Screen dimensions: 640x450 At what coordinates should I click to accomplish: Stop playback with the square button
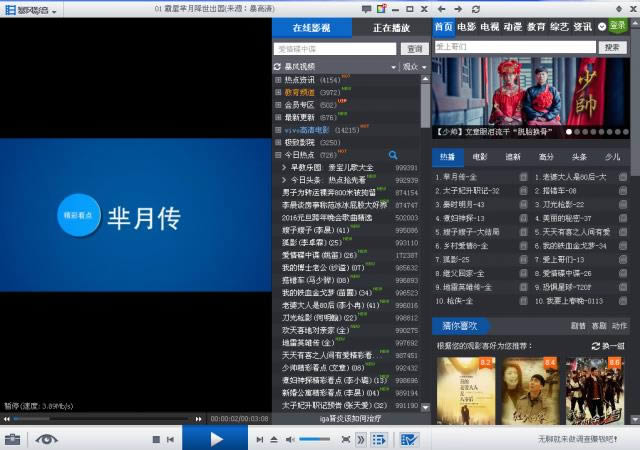pos(156,439)
